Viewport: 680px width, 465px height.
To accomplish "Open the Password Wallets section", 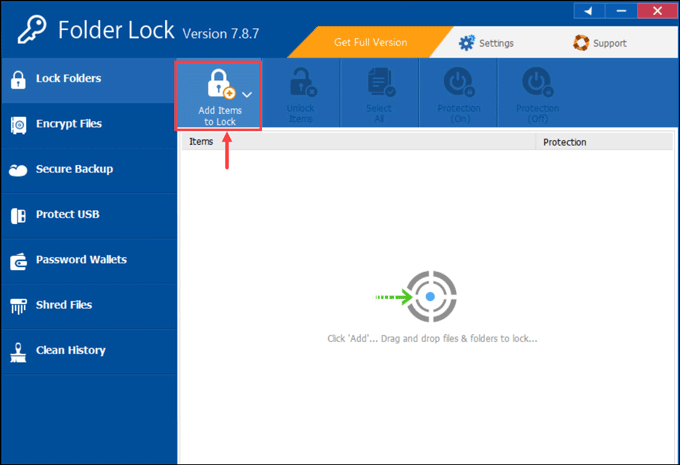I will [88, 261].
